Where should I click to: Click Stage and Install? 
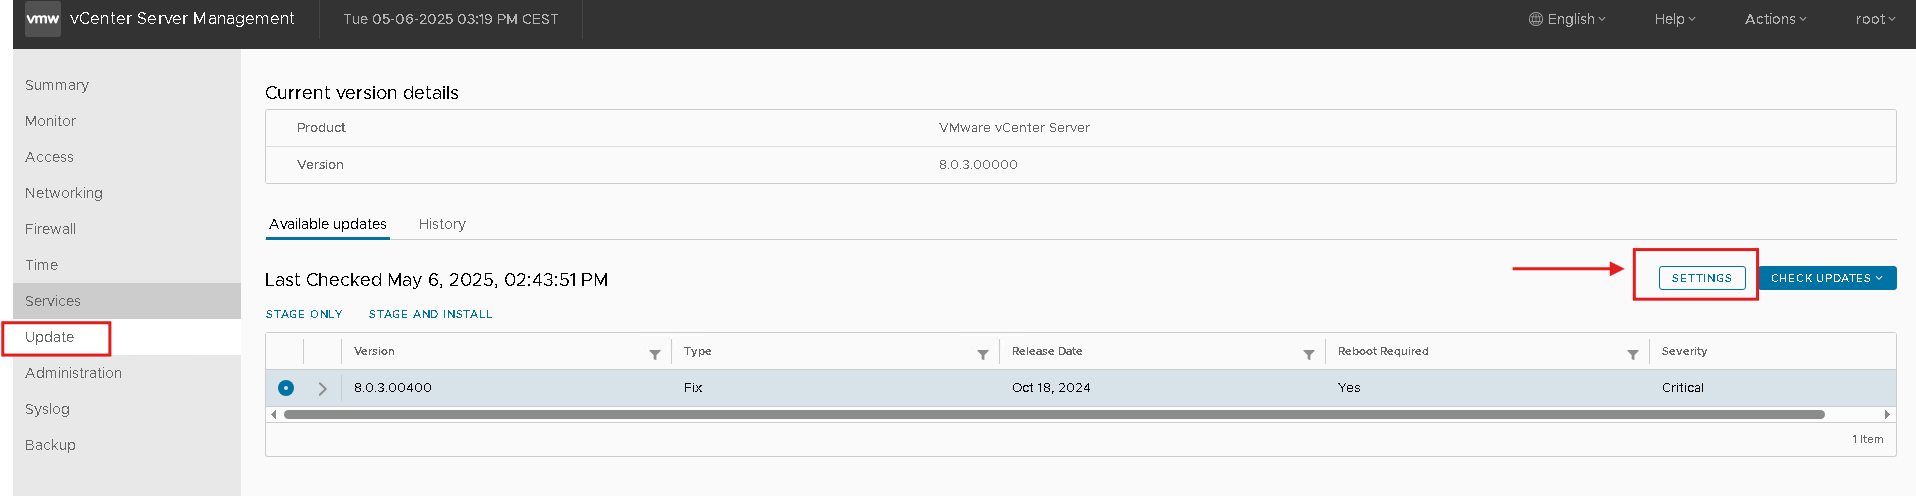pyautogui.click(x=431, y=314)
